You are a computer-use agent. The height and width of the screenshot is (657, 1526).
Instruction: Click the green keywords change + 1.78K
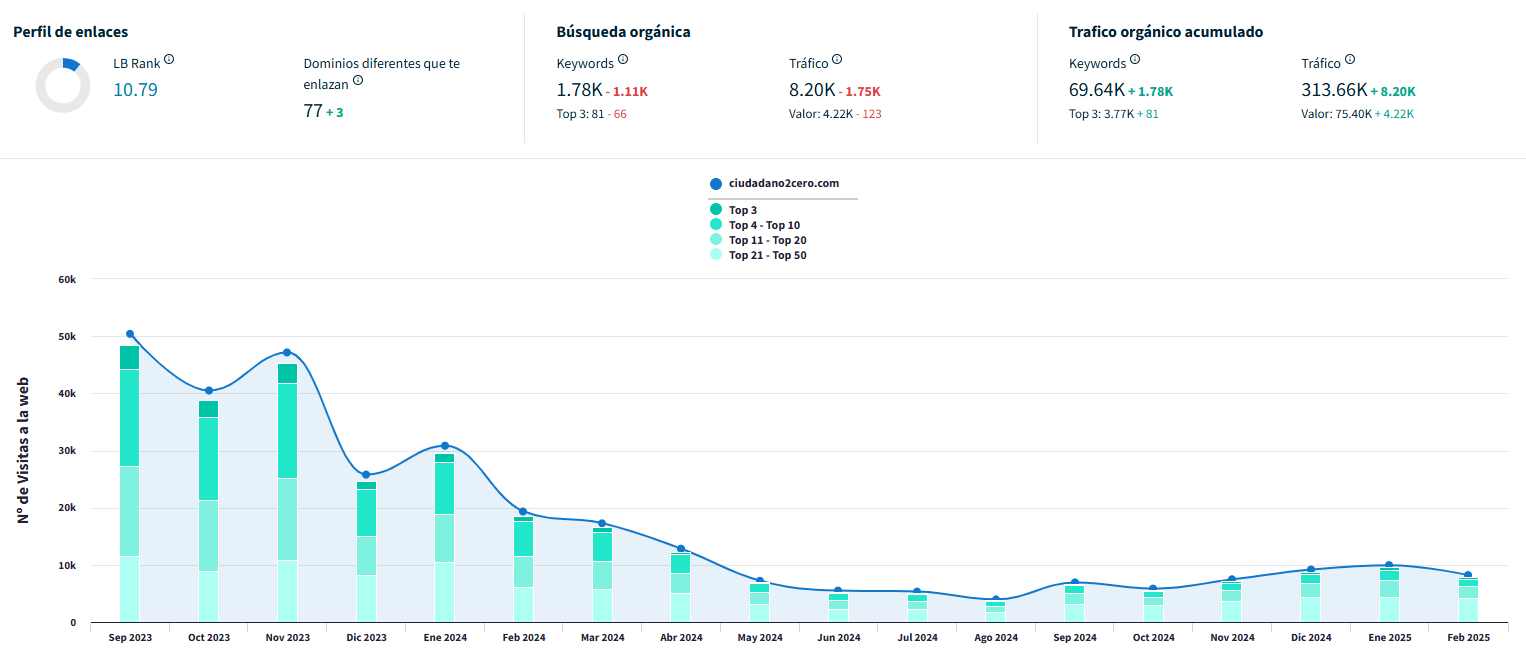[x=1150, y=91]
